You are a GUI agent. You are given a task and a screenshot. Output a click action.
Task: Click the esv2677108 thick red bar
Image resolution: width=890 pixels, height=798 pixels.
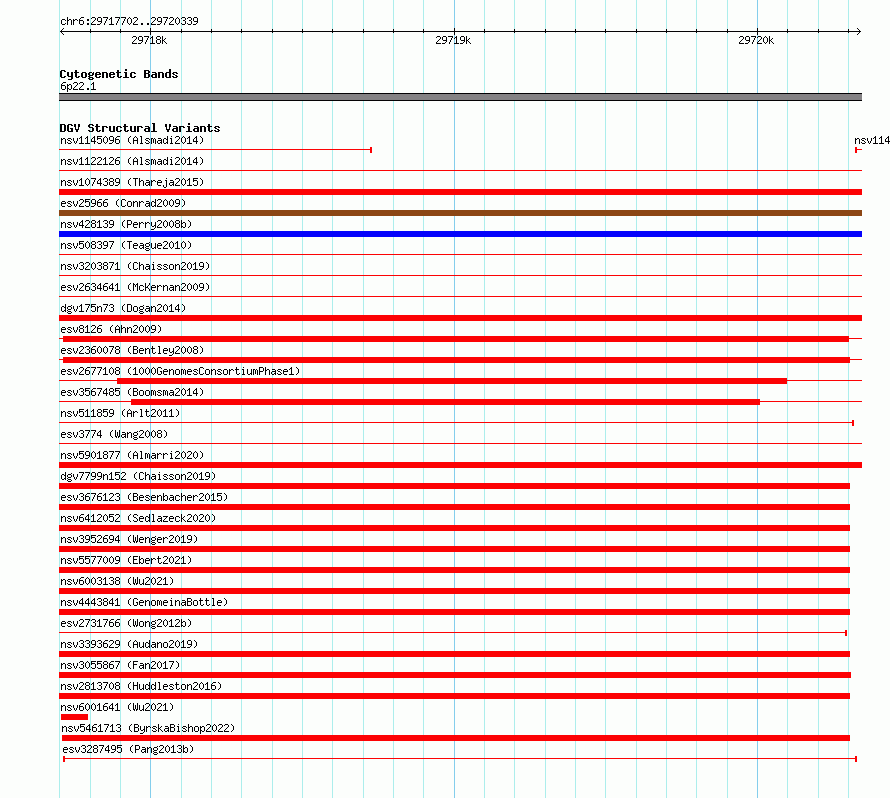[x=452, y=381]
